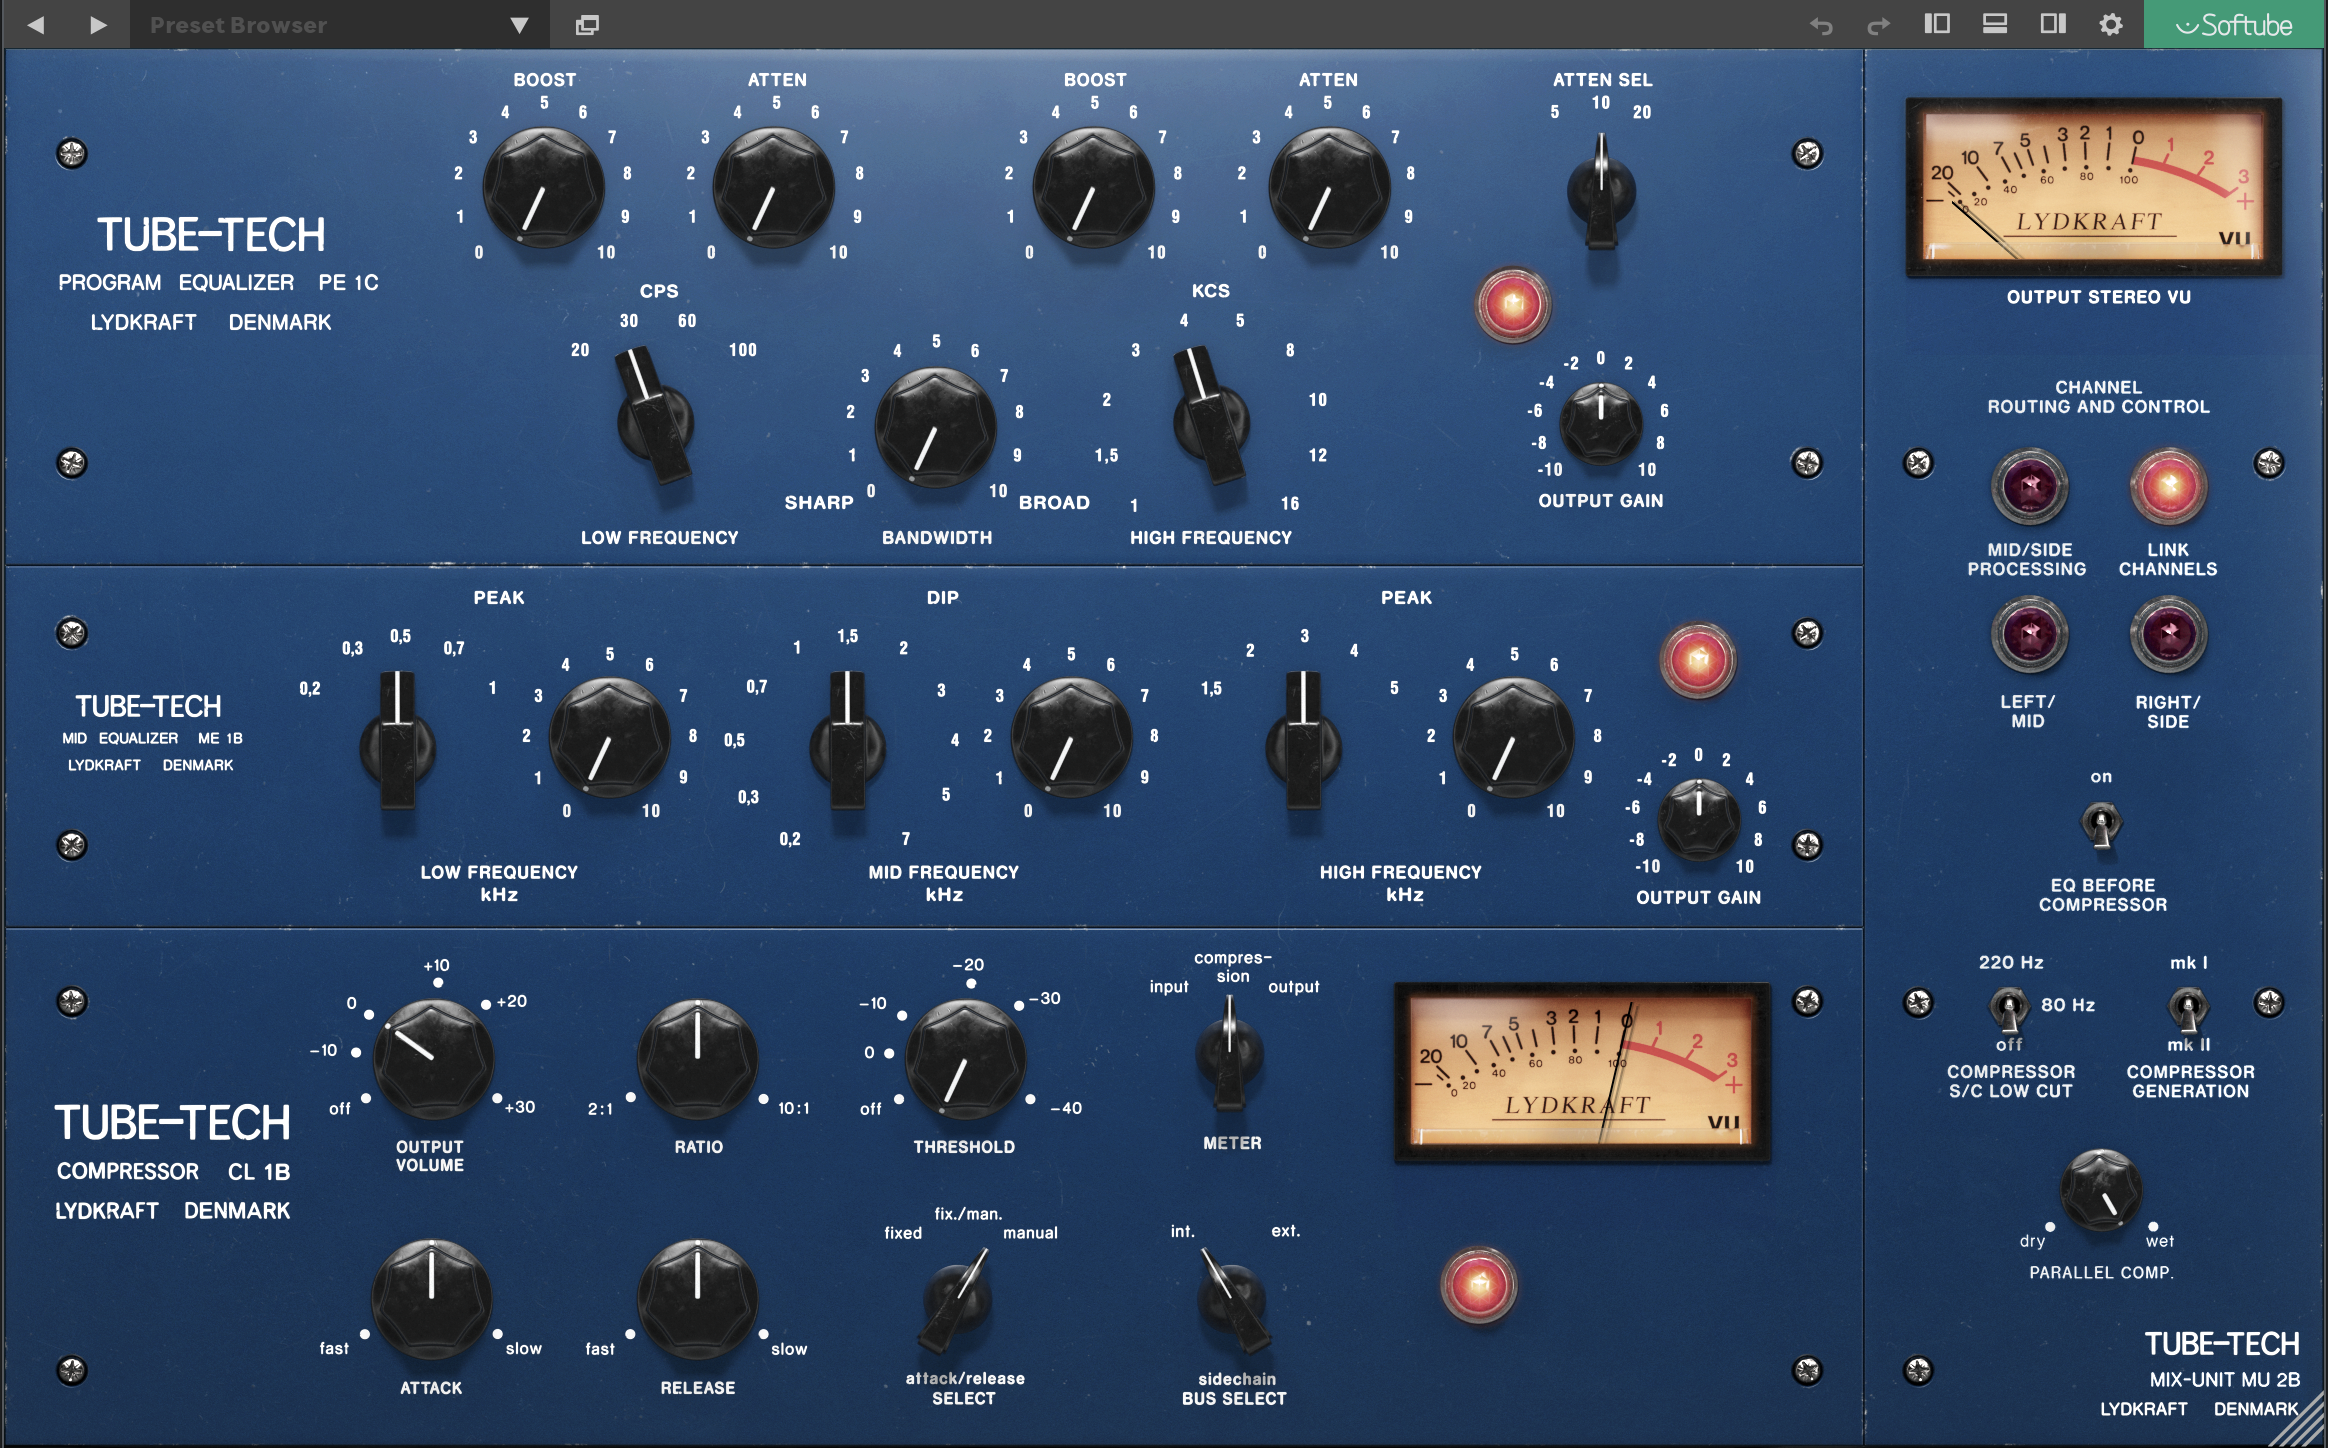Click the CPS Low Frequency selector

pos(655,418)
